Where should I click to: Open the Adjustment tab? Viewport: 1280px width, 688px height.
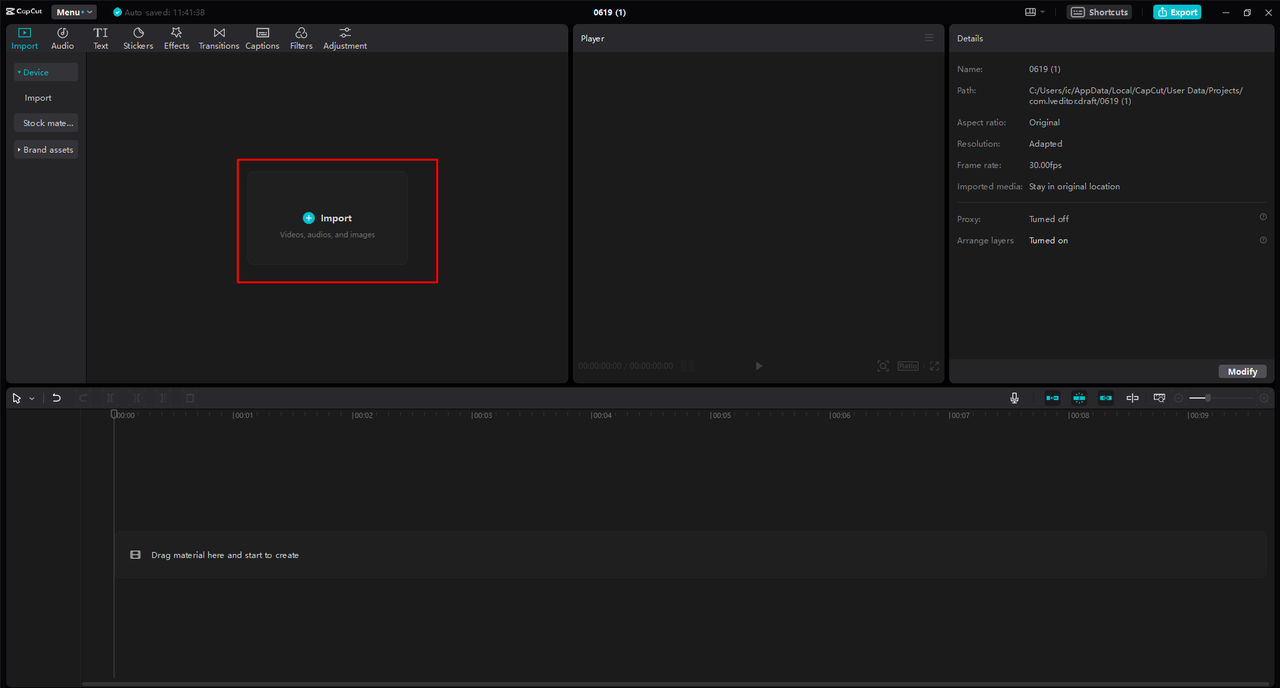point(345,39)
